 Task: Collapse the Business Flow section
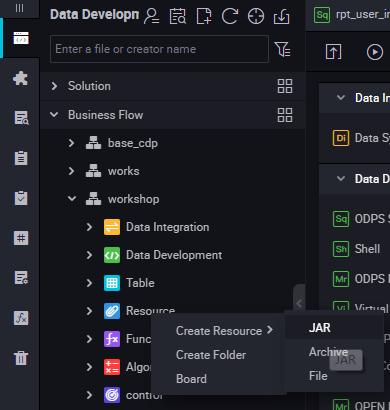54,115
